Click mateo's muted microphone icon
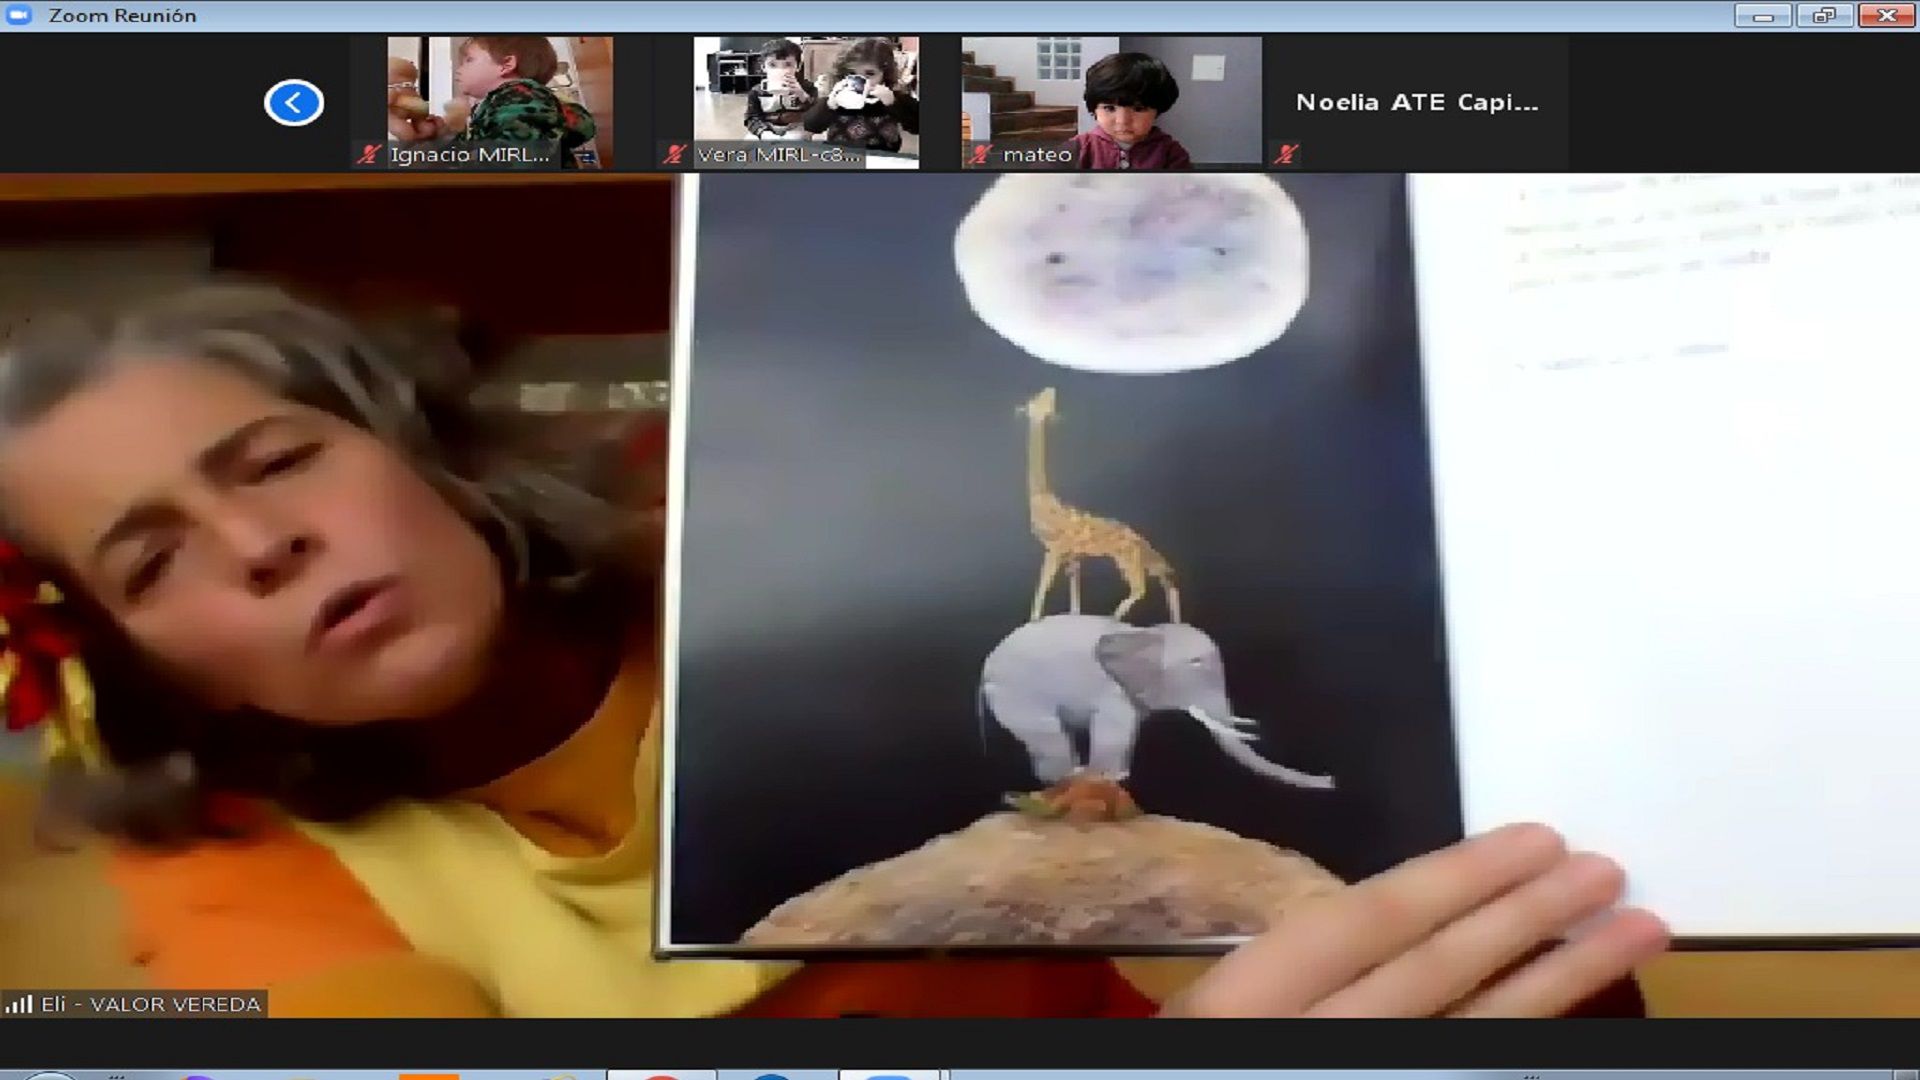This screenshot has width=1920, height=1080. click(981, 154)
